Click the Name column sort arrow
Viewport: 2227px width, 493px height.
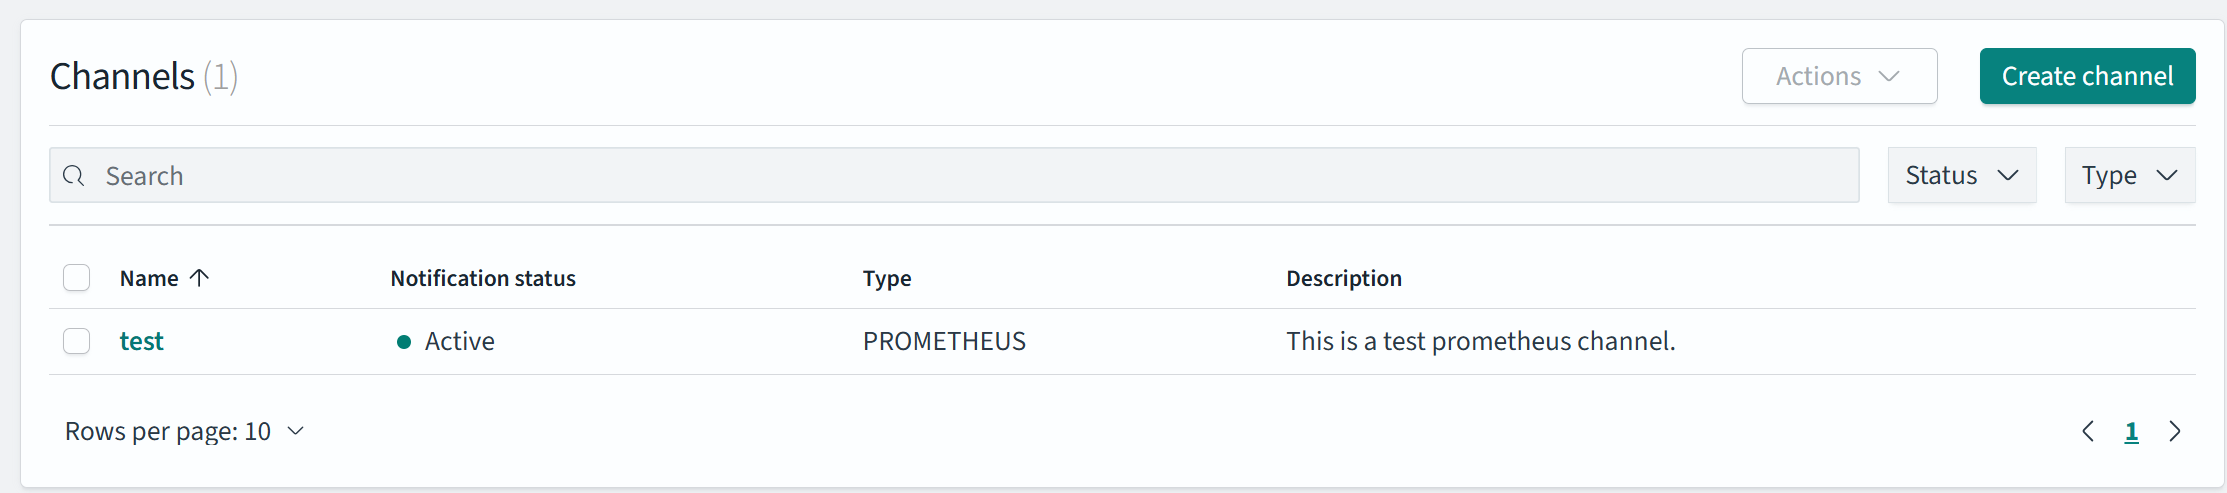(199, 278)
